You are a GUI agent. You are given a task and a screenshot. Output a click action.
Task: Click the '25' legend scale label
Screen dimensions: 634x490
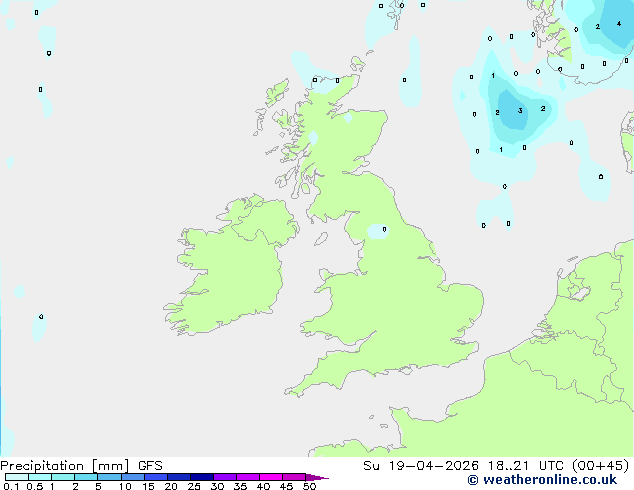coord(194,486)
